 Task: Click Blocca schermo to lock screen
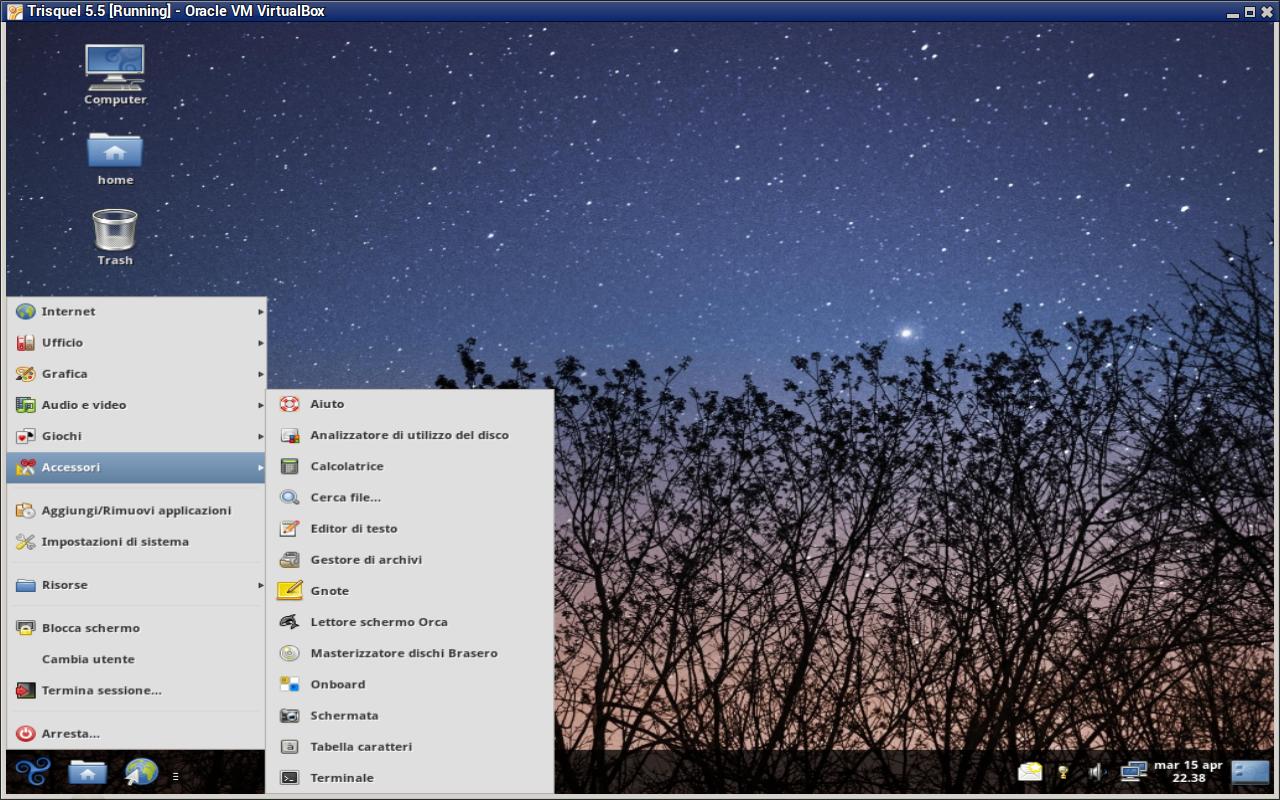coord(90,628)
